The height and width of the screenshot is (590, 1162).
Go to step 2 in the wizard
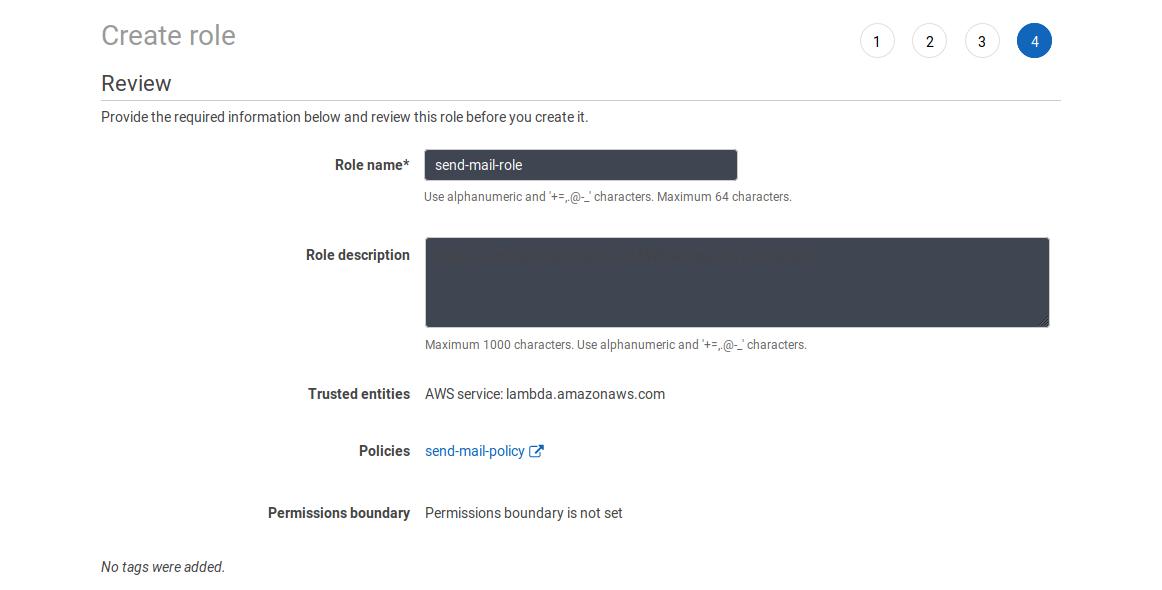[929, 40]
